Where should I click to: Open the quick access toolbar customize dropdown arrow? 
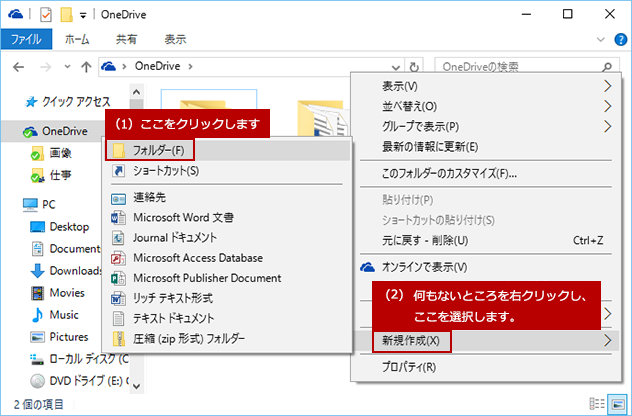click(x=83, y=16)
